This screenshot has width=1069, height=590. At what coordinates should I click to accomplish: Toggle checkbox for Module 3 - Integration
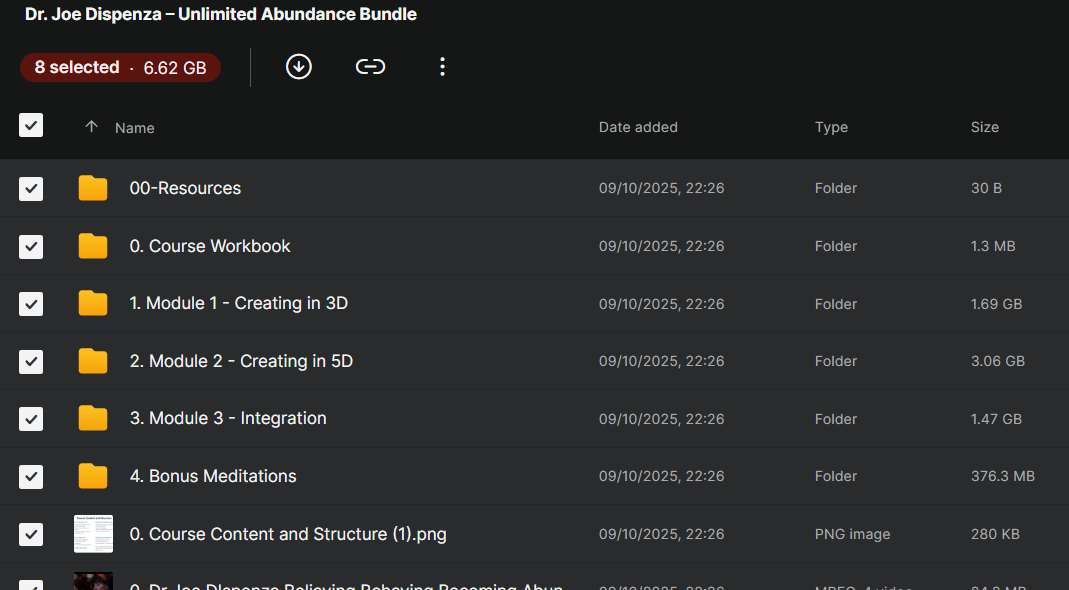pos(31,419)
